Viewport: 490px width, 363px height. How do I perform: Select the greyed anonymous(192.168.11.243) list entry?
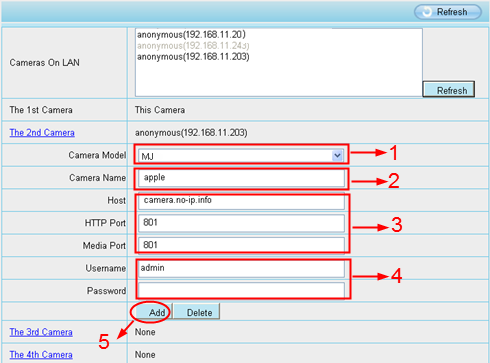click(x=193, y=46)
